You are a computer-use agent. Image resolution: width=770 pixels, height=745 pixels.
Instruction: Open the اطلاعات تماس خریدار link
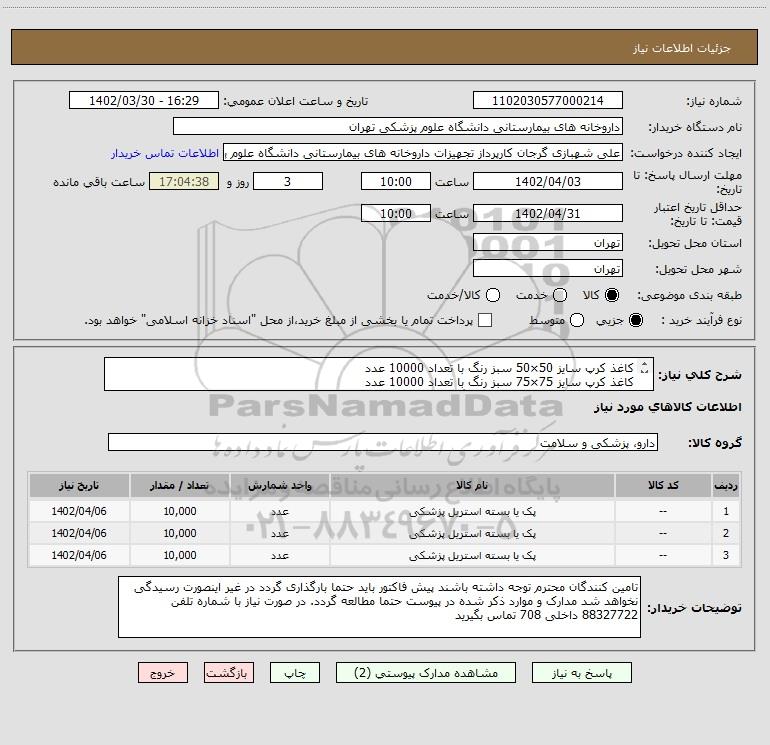tap(165, 153)
